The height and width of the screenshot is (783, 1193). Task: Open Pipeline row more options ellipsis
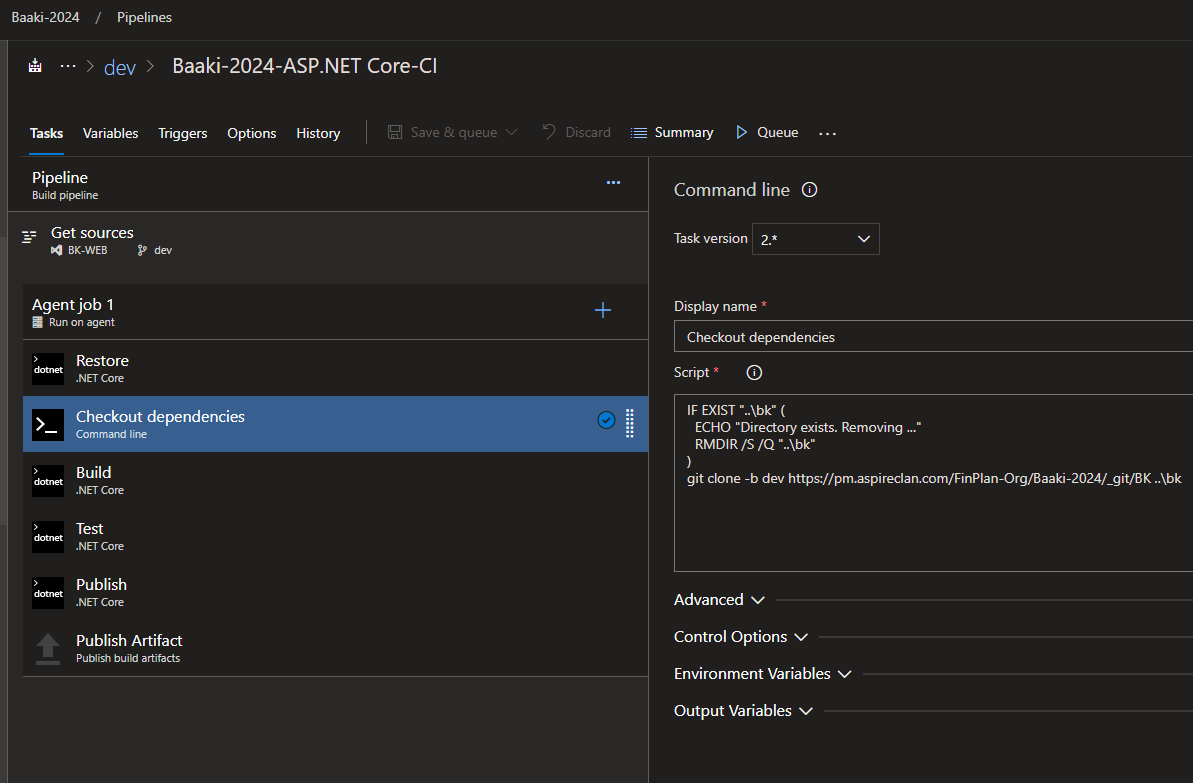click(x=613, y=183)
